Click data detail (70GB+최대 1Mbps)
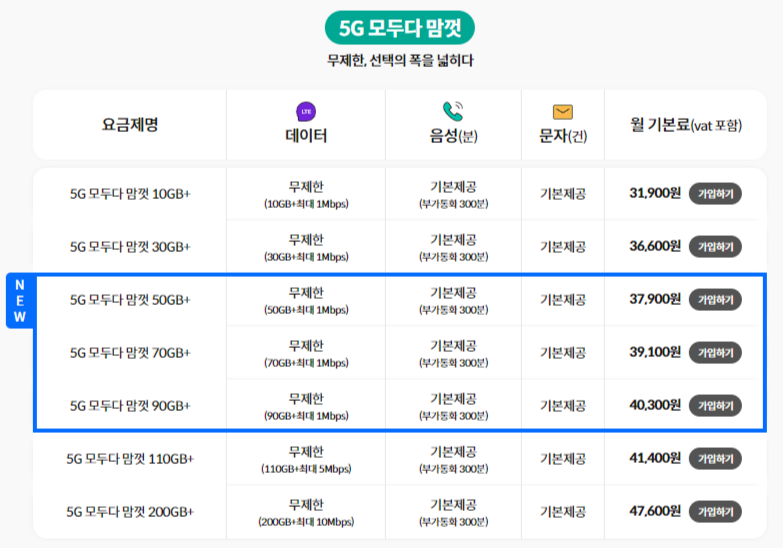The width and height of the screenshot is (783, 548). 306,363
